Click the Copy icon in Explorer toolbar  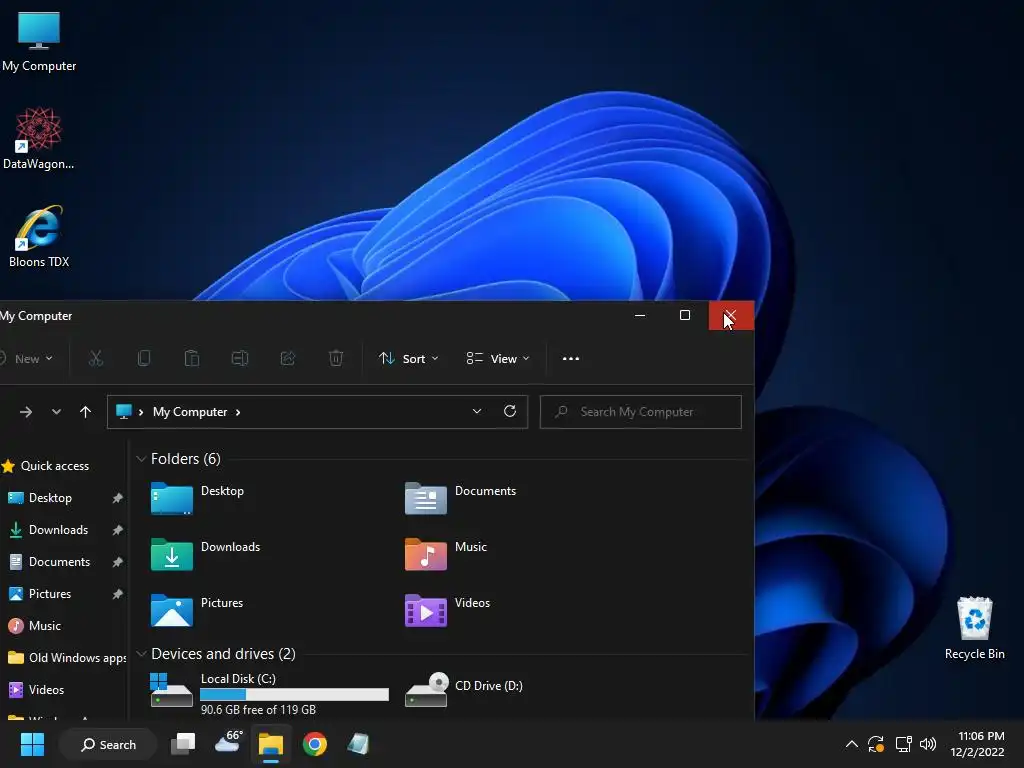tap(144, 358)
